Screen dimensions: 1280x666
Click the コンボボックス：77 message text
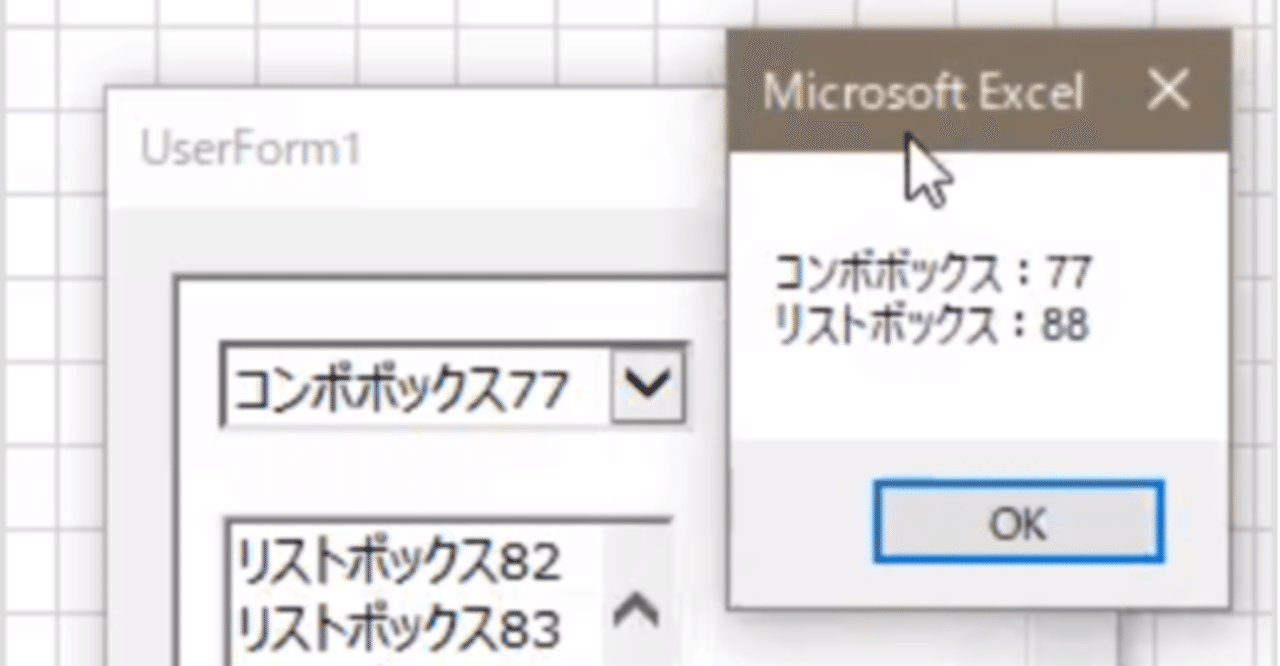click(933, 271)
